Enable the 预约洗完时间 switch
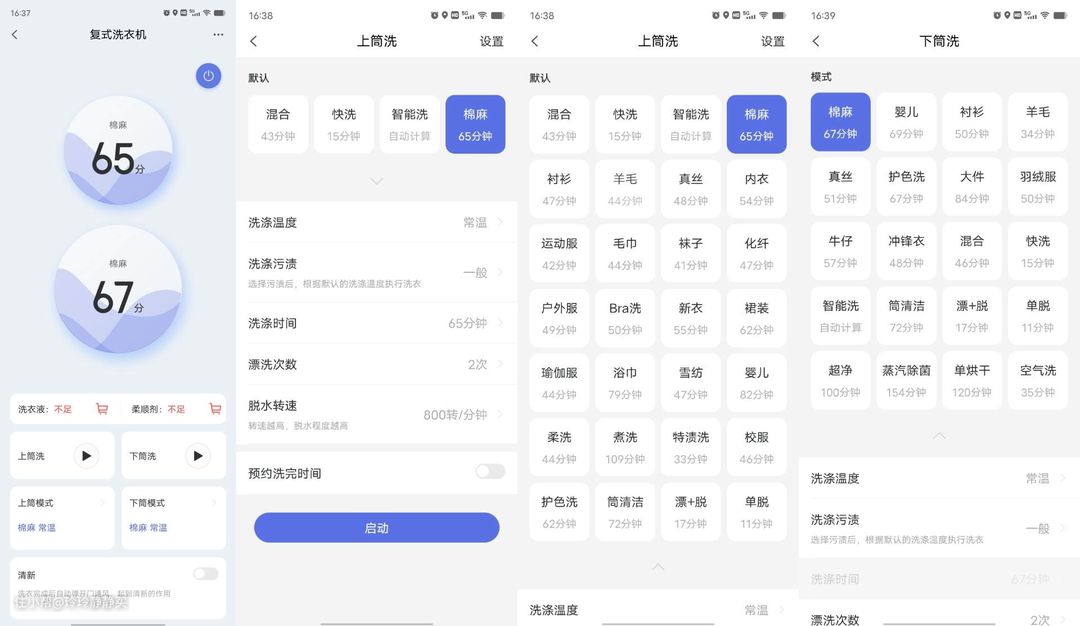 coord(489,472)
